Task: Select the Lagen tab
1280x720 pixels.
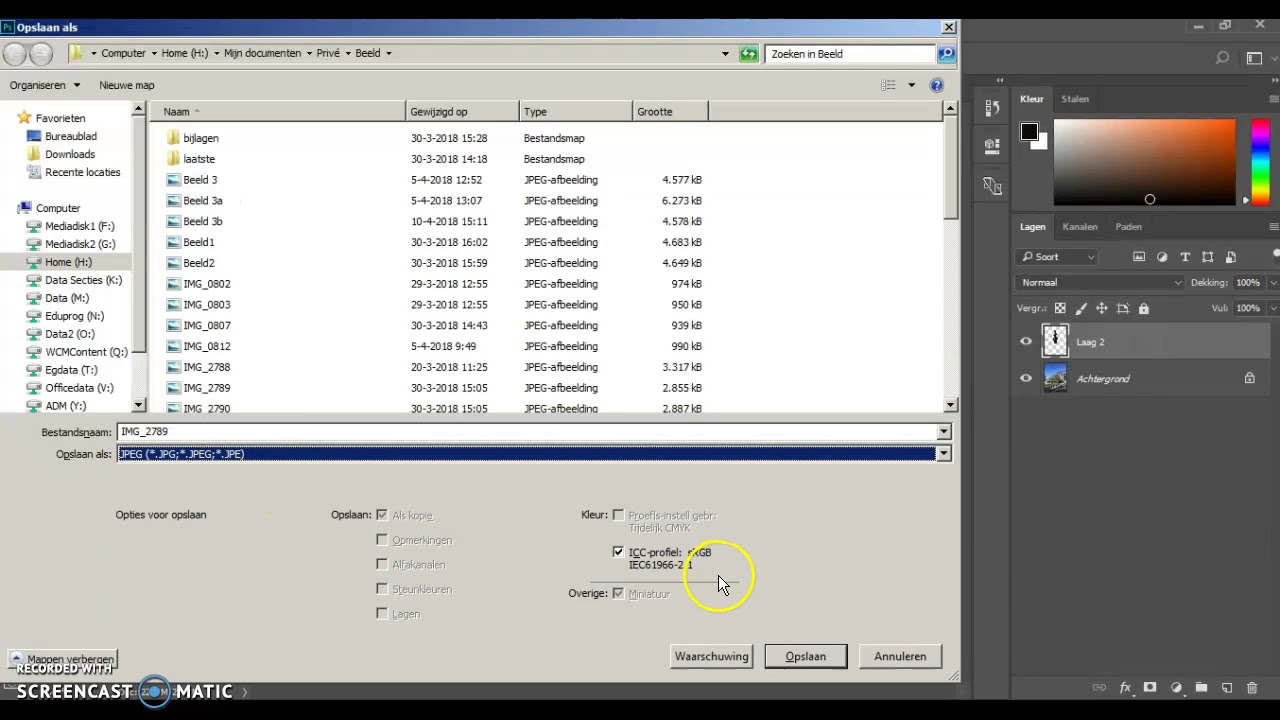Action: [x=1033, y=227]
